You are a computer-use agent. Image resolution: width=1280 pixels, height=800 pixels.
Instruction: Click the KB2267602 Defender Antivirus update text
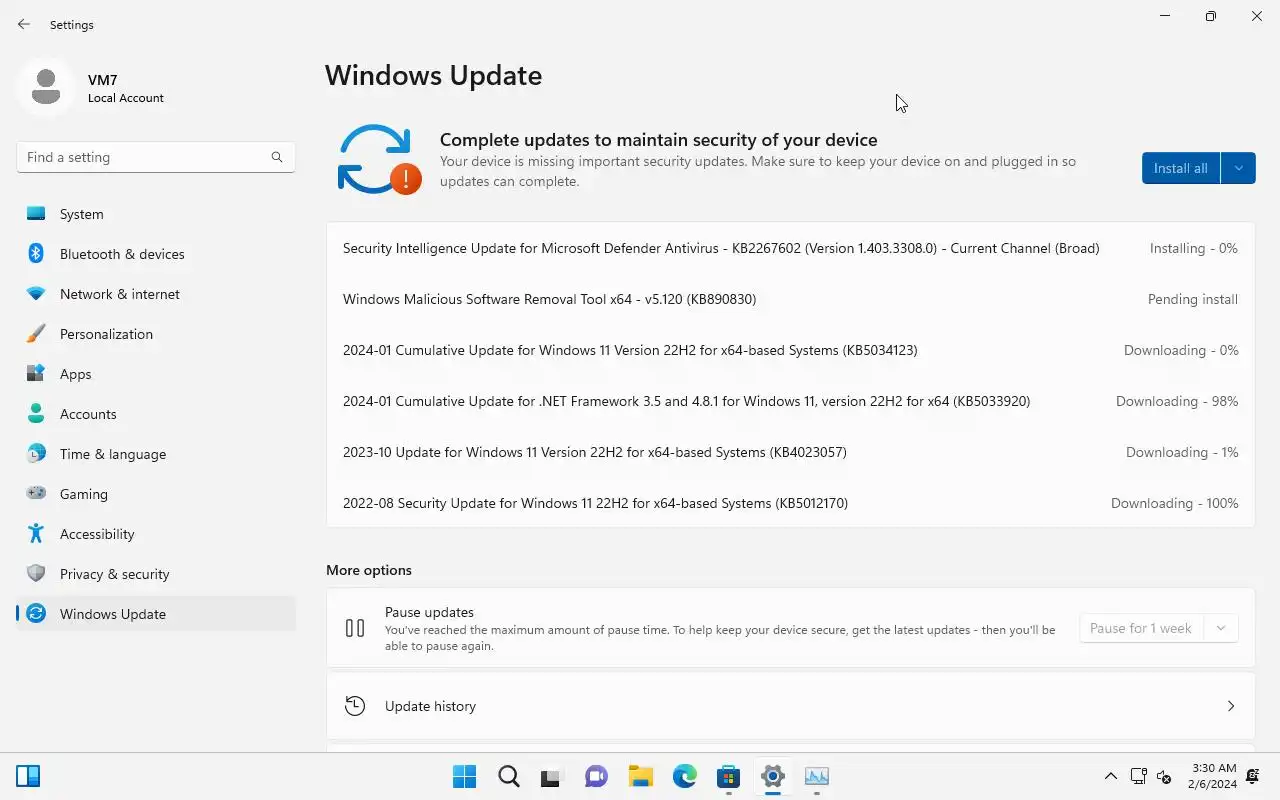pyautogui.click(x=721, y=248)
